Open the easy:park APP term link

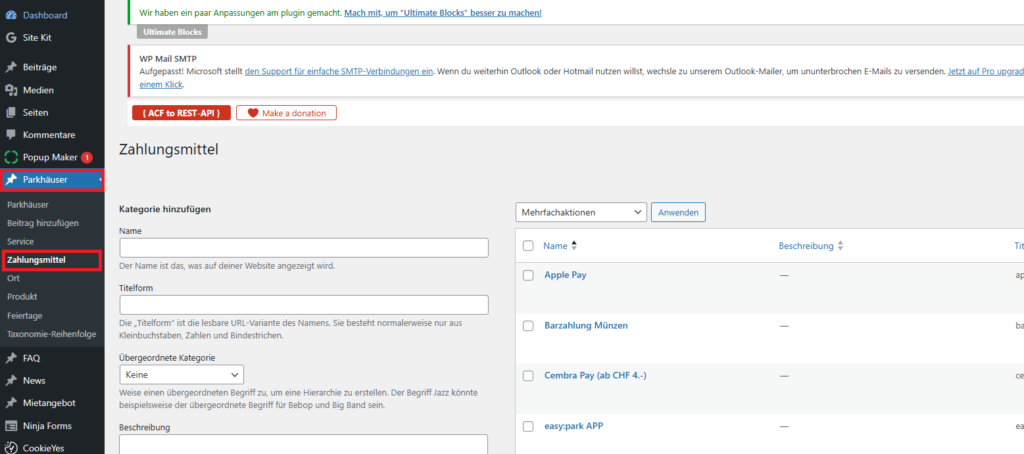point(573,426)
